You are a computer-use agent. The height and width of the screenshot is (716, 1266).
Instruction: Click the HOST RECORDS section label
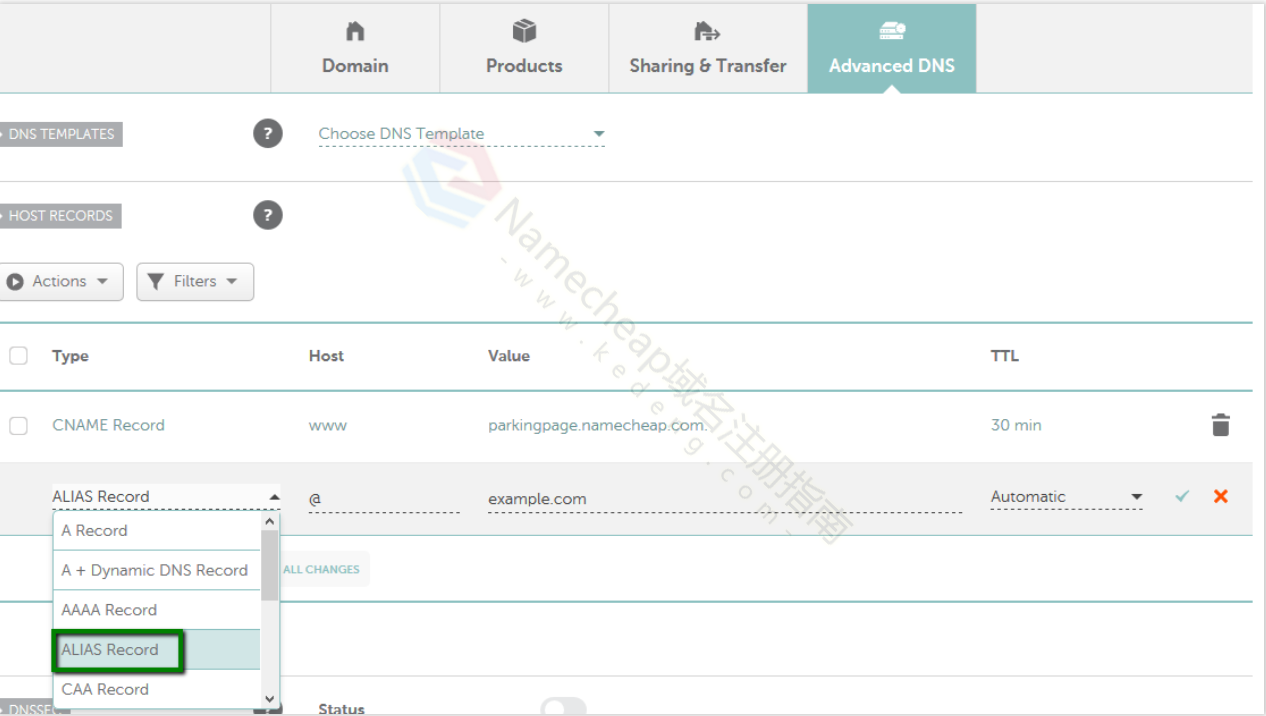click(59, 216)
